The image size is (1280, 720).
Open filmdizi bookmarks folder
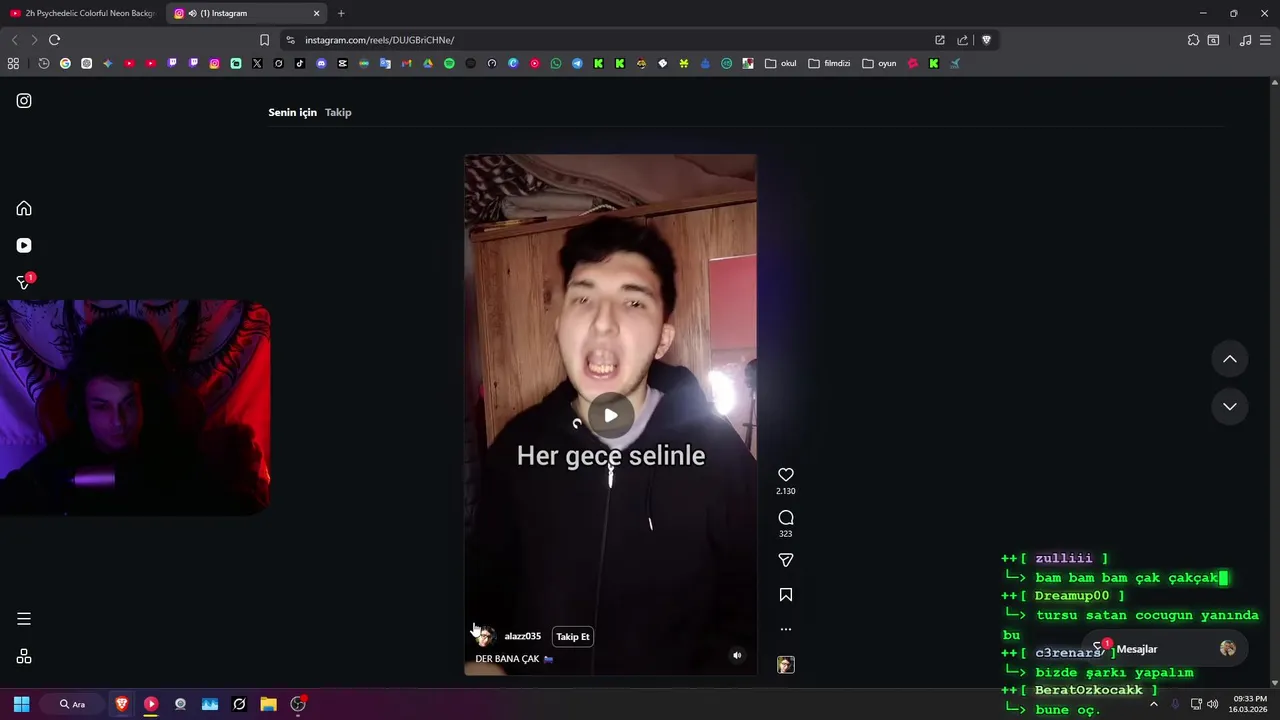829,63
